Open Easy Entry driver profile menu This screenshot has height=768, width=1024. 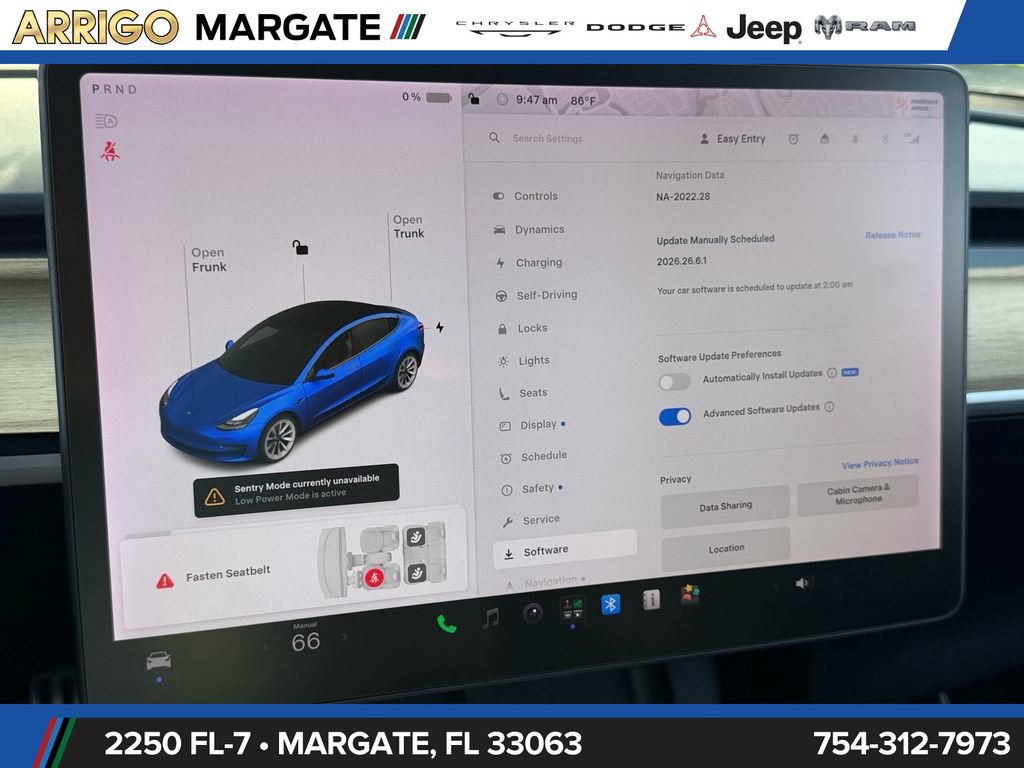pyautogui.click(x=732, y=139)
